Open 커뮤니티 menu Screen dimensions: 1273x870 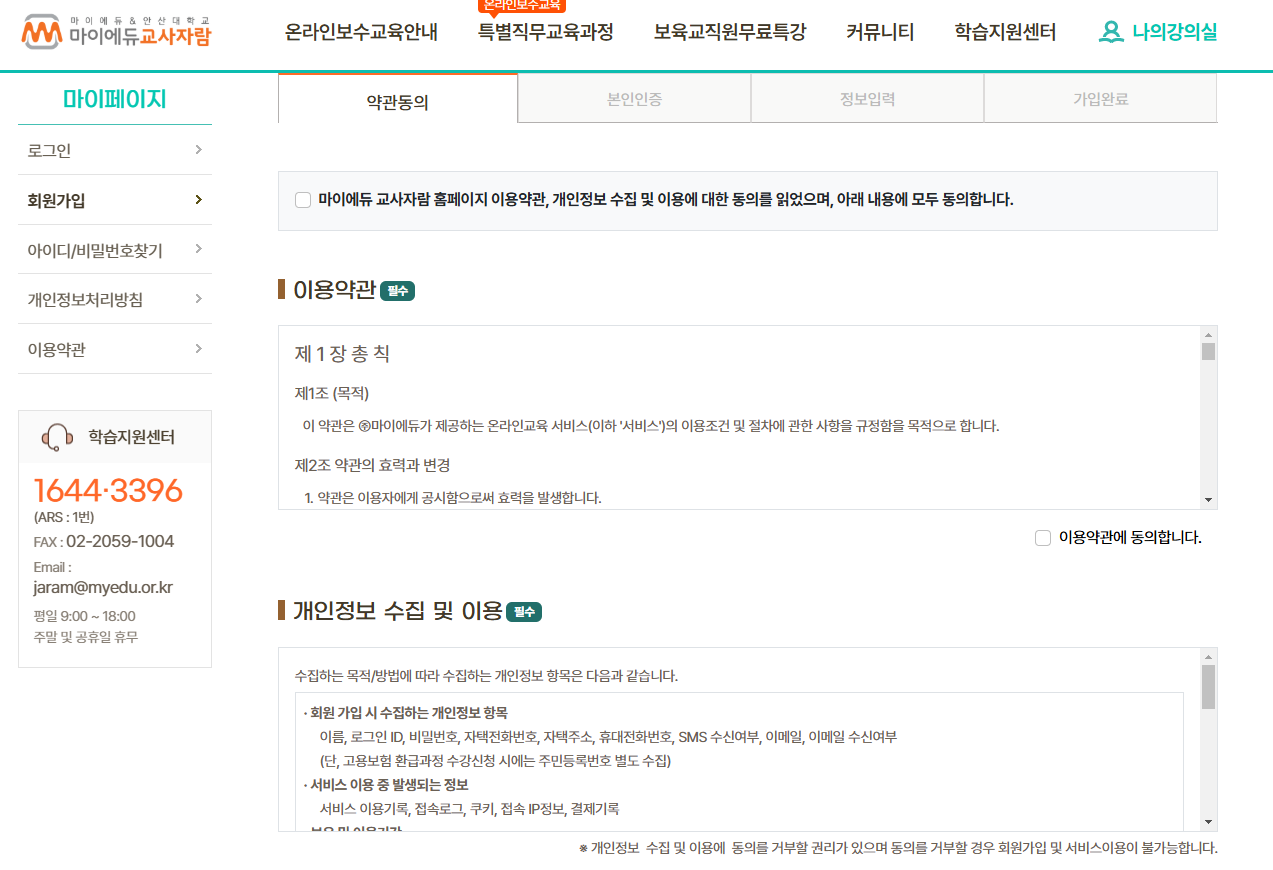point(880,32)
